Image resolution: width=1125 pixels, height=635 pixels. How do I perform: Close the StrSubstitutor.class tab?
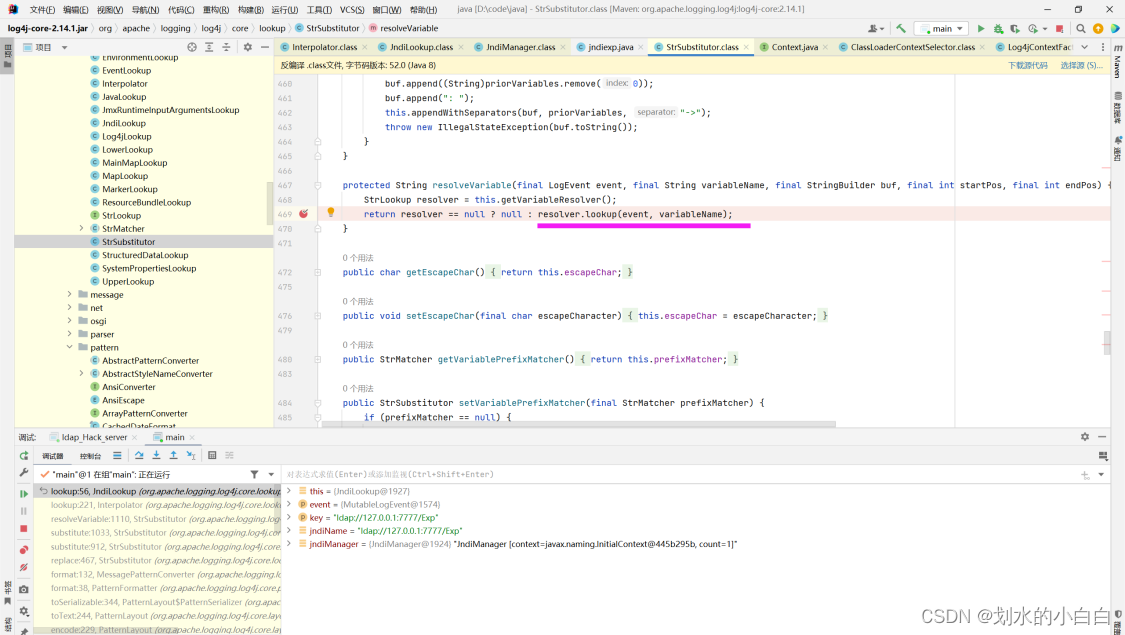[x=746, y=47]
